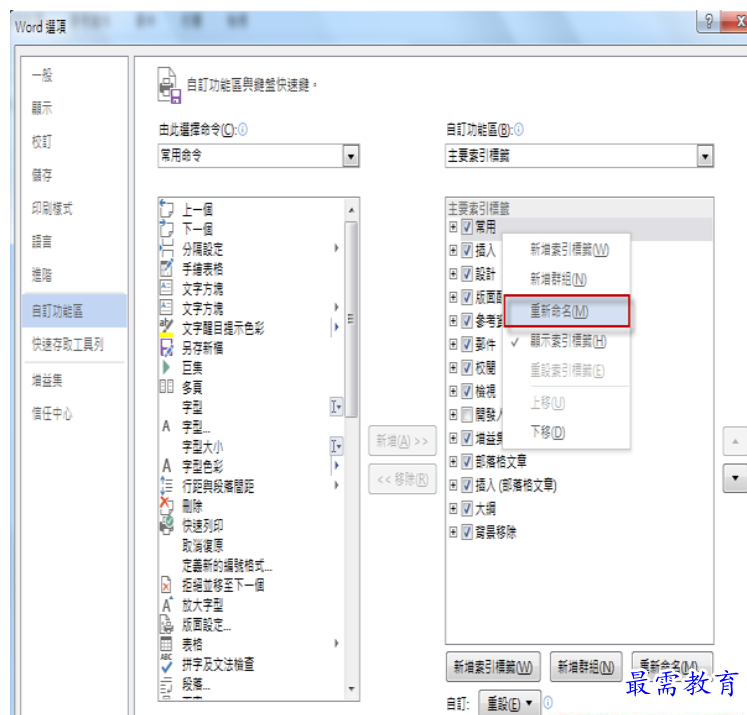747x715 pixels.
Task: Toggle the 部落格文章 checkbox
Action: (466, 461)
